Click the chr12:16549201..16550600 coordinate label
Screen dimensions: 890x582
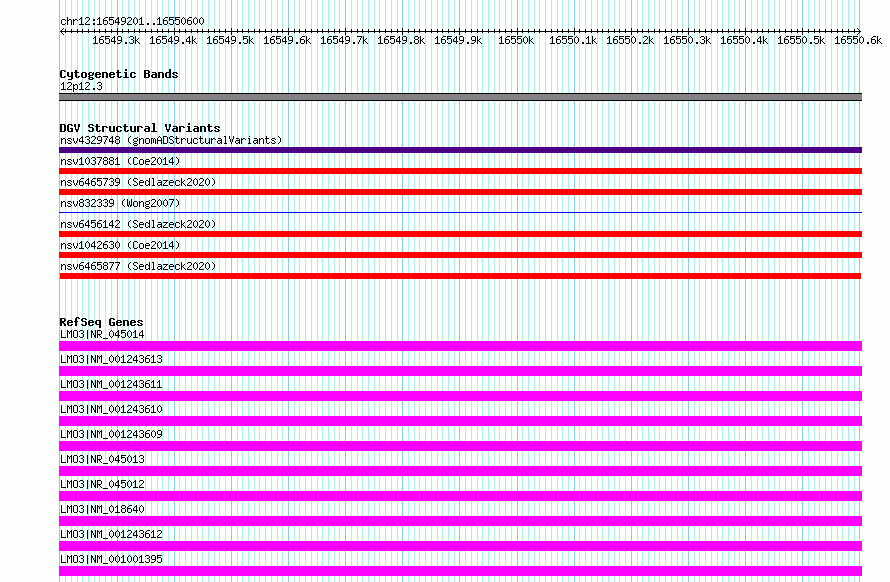pos(132,21)
